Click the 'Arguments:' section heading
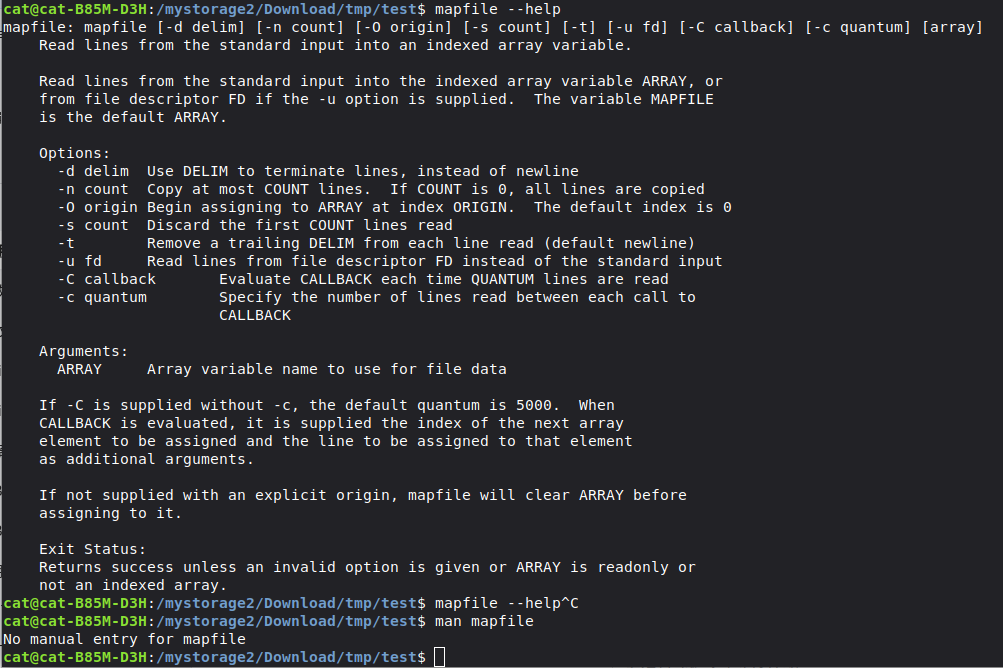 (x=83, y=351)
